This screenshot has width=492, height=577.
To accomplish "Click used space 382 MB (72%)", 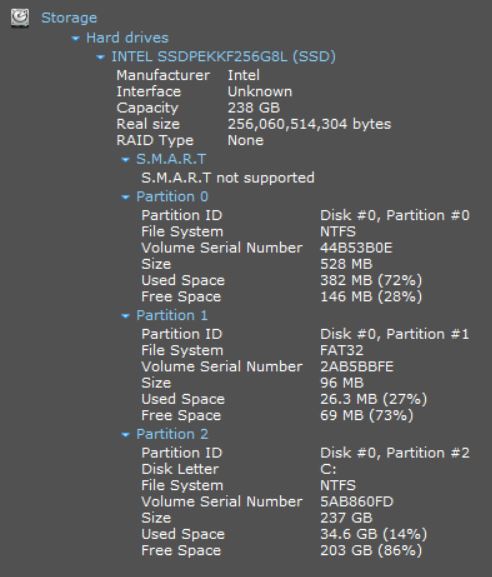I will pyautogui.click(x=371, y=280).
